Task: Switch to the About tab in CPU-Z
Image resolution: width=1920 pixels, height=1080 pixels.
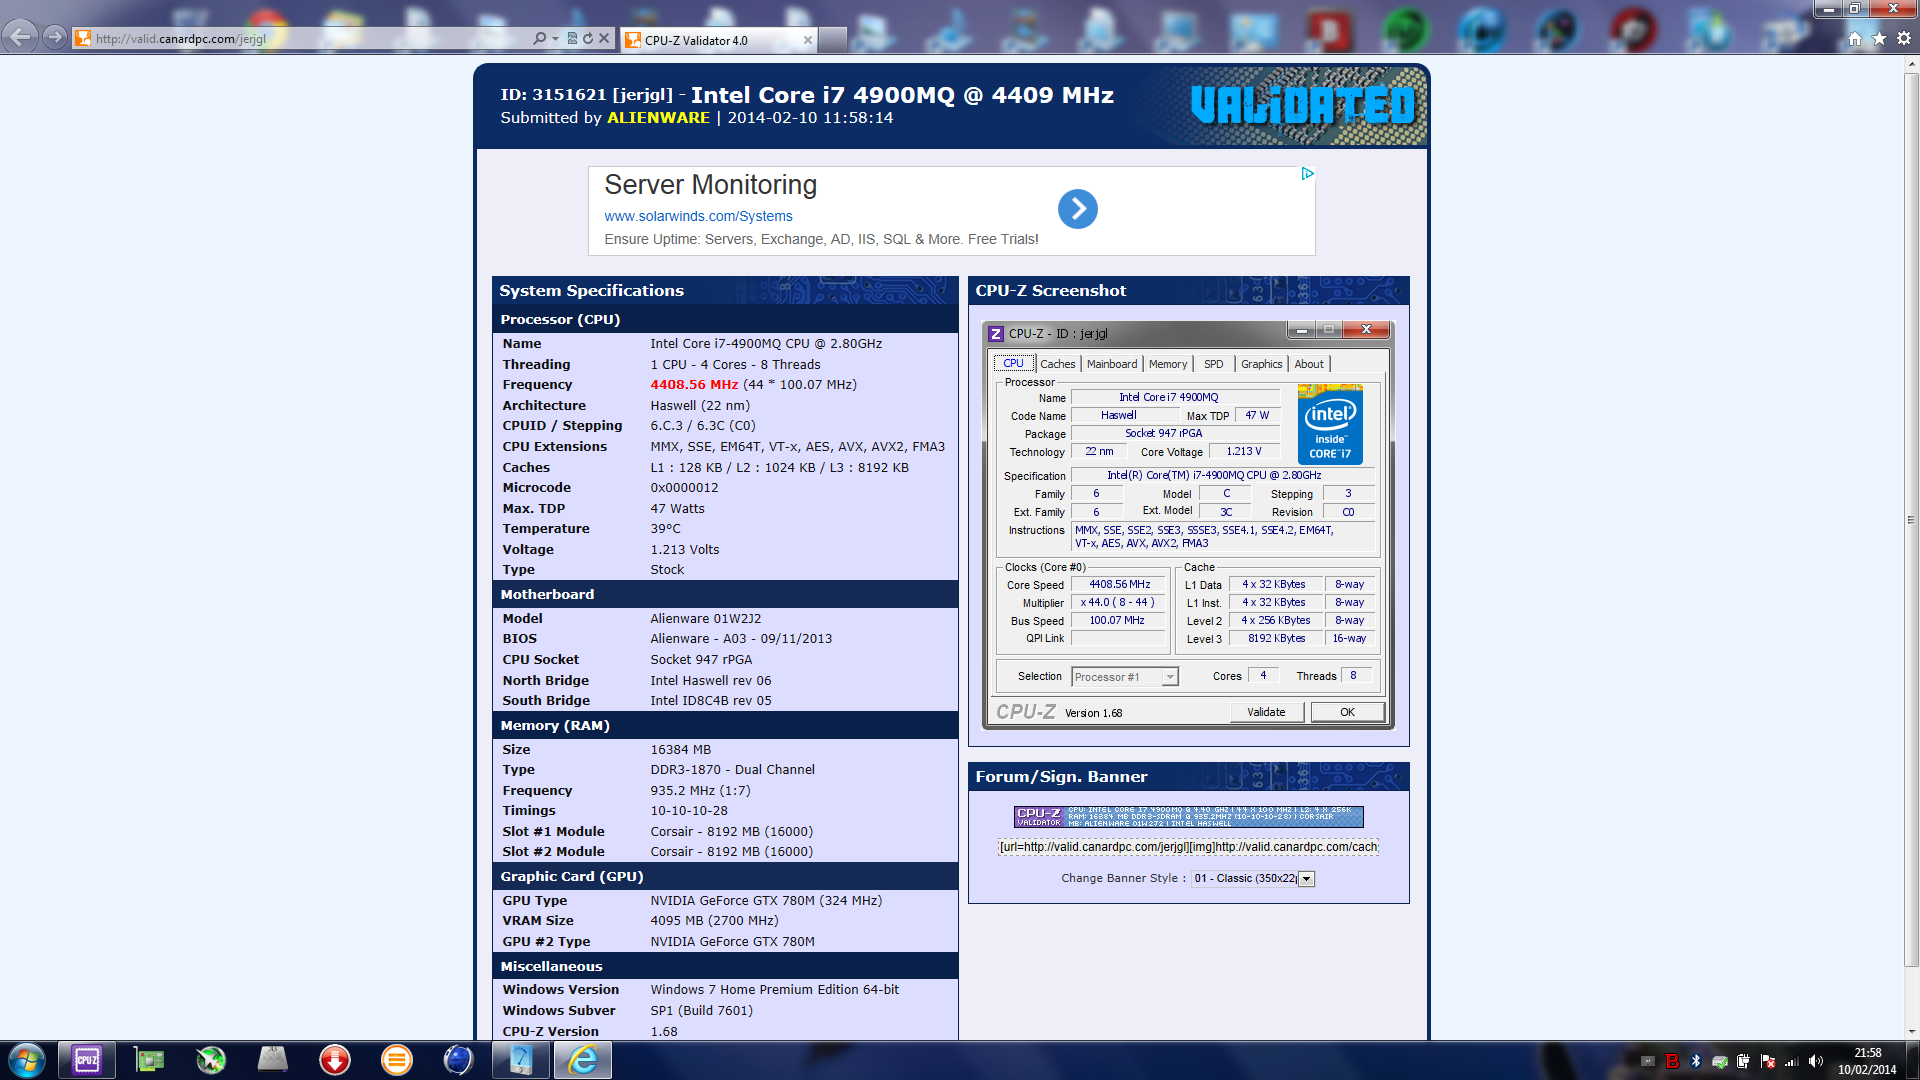Action: point(1308,364)
